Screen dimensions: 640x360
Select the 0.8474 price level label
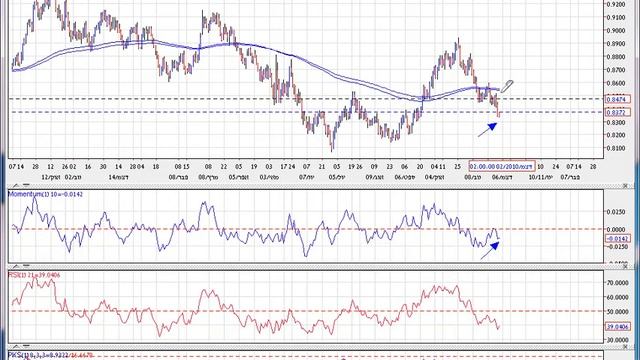pos(618,99)
